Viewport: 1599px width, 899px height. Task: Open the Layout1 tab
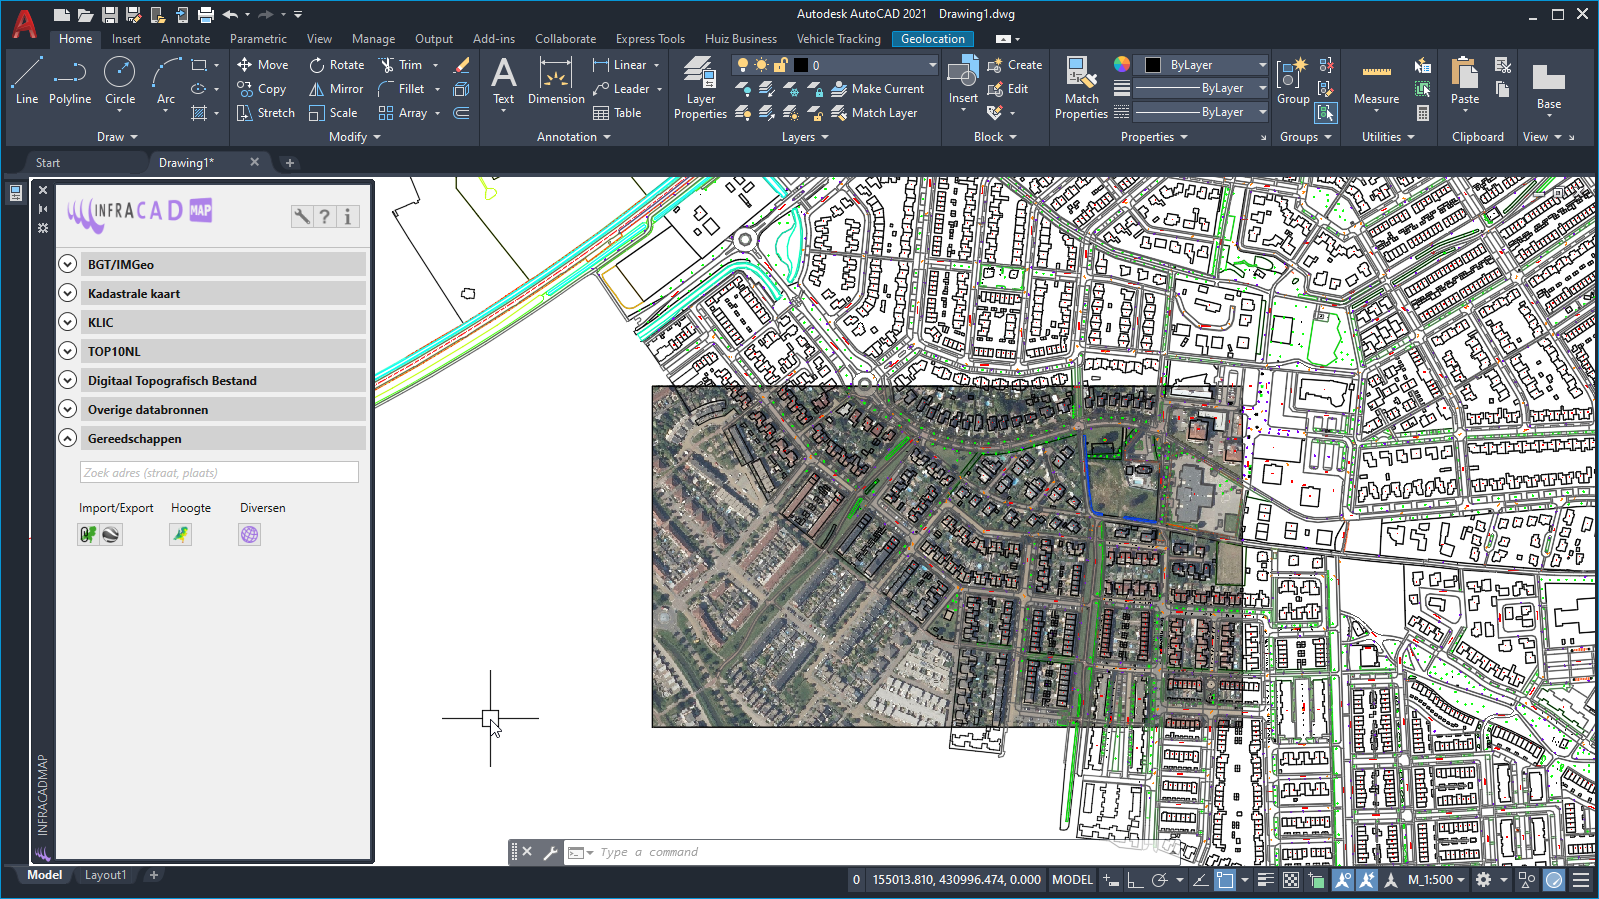point(105,875)
